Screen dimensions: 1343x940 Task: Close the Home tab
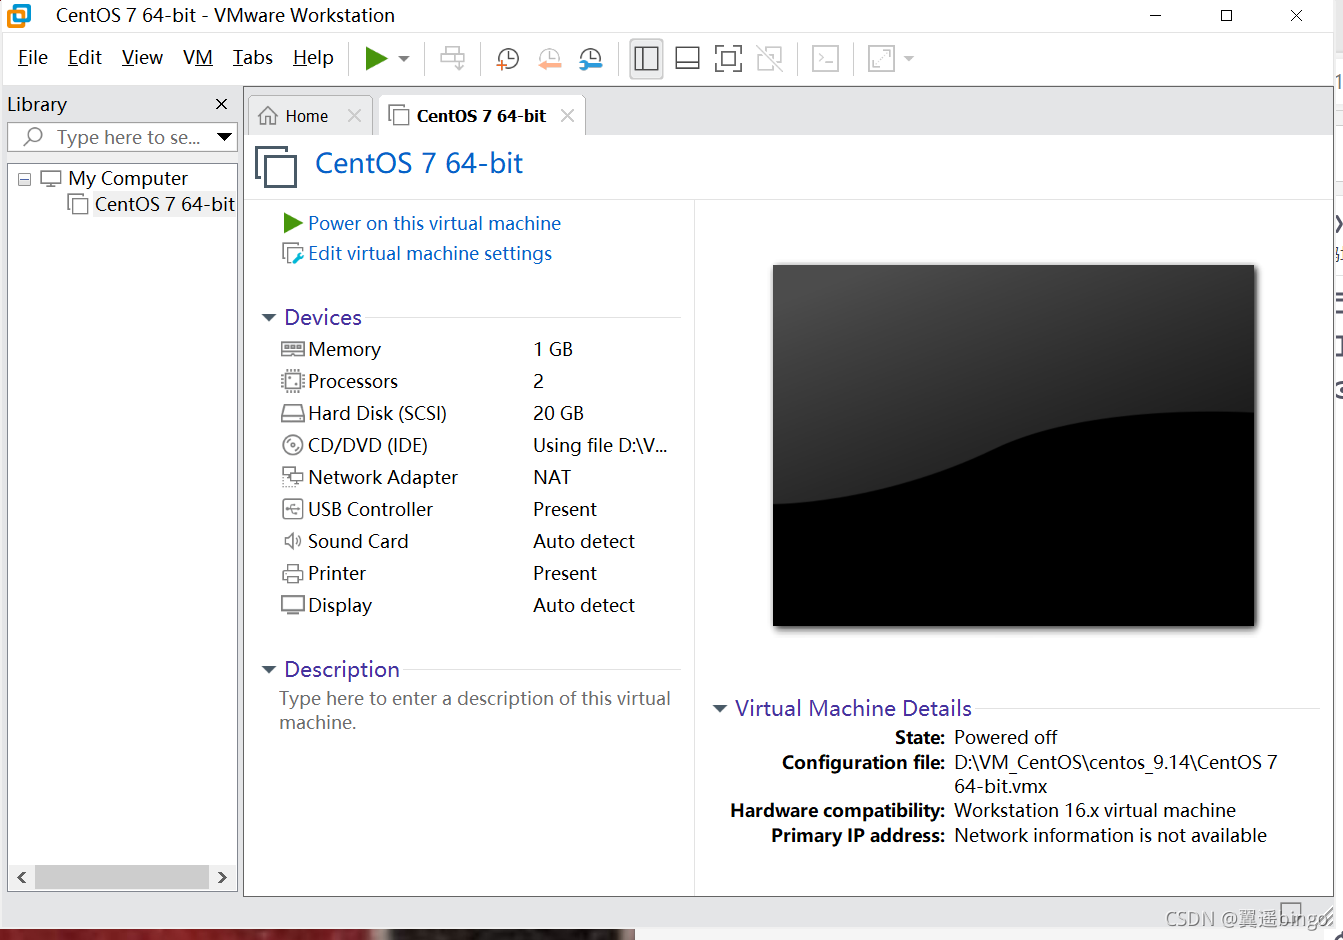[354, 116]
